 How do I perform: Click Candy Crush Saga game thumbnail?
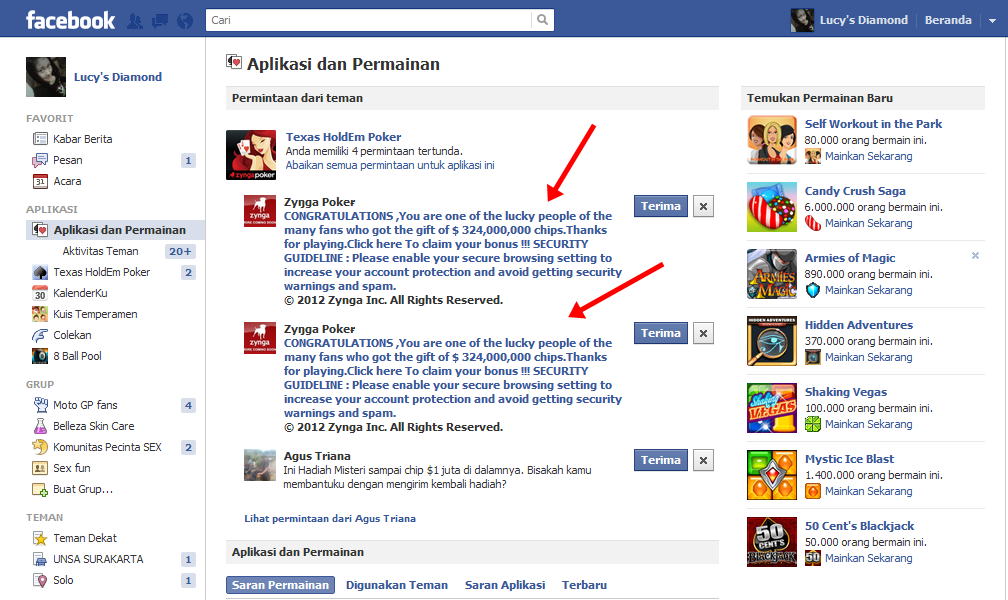pyautogui.click(x=771, y=207)
